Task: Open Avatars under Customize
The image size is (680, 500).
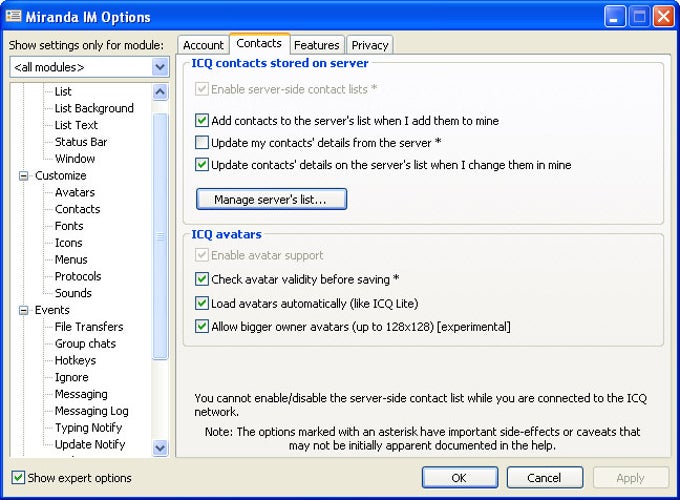Action: (75, 192)
